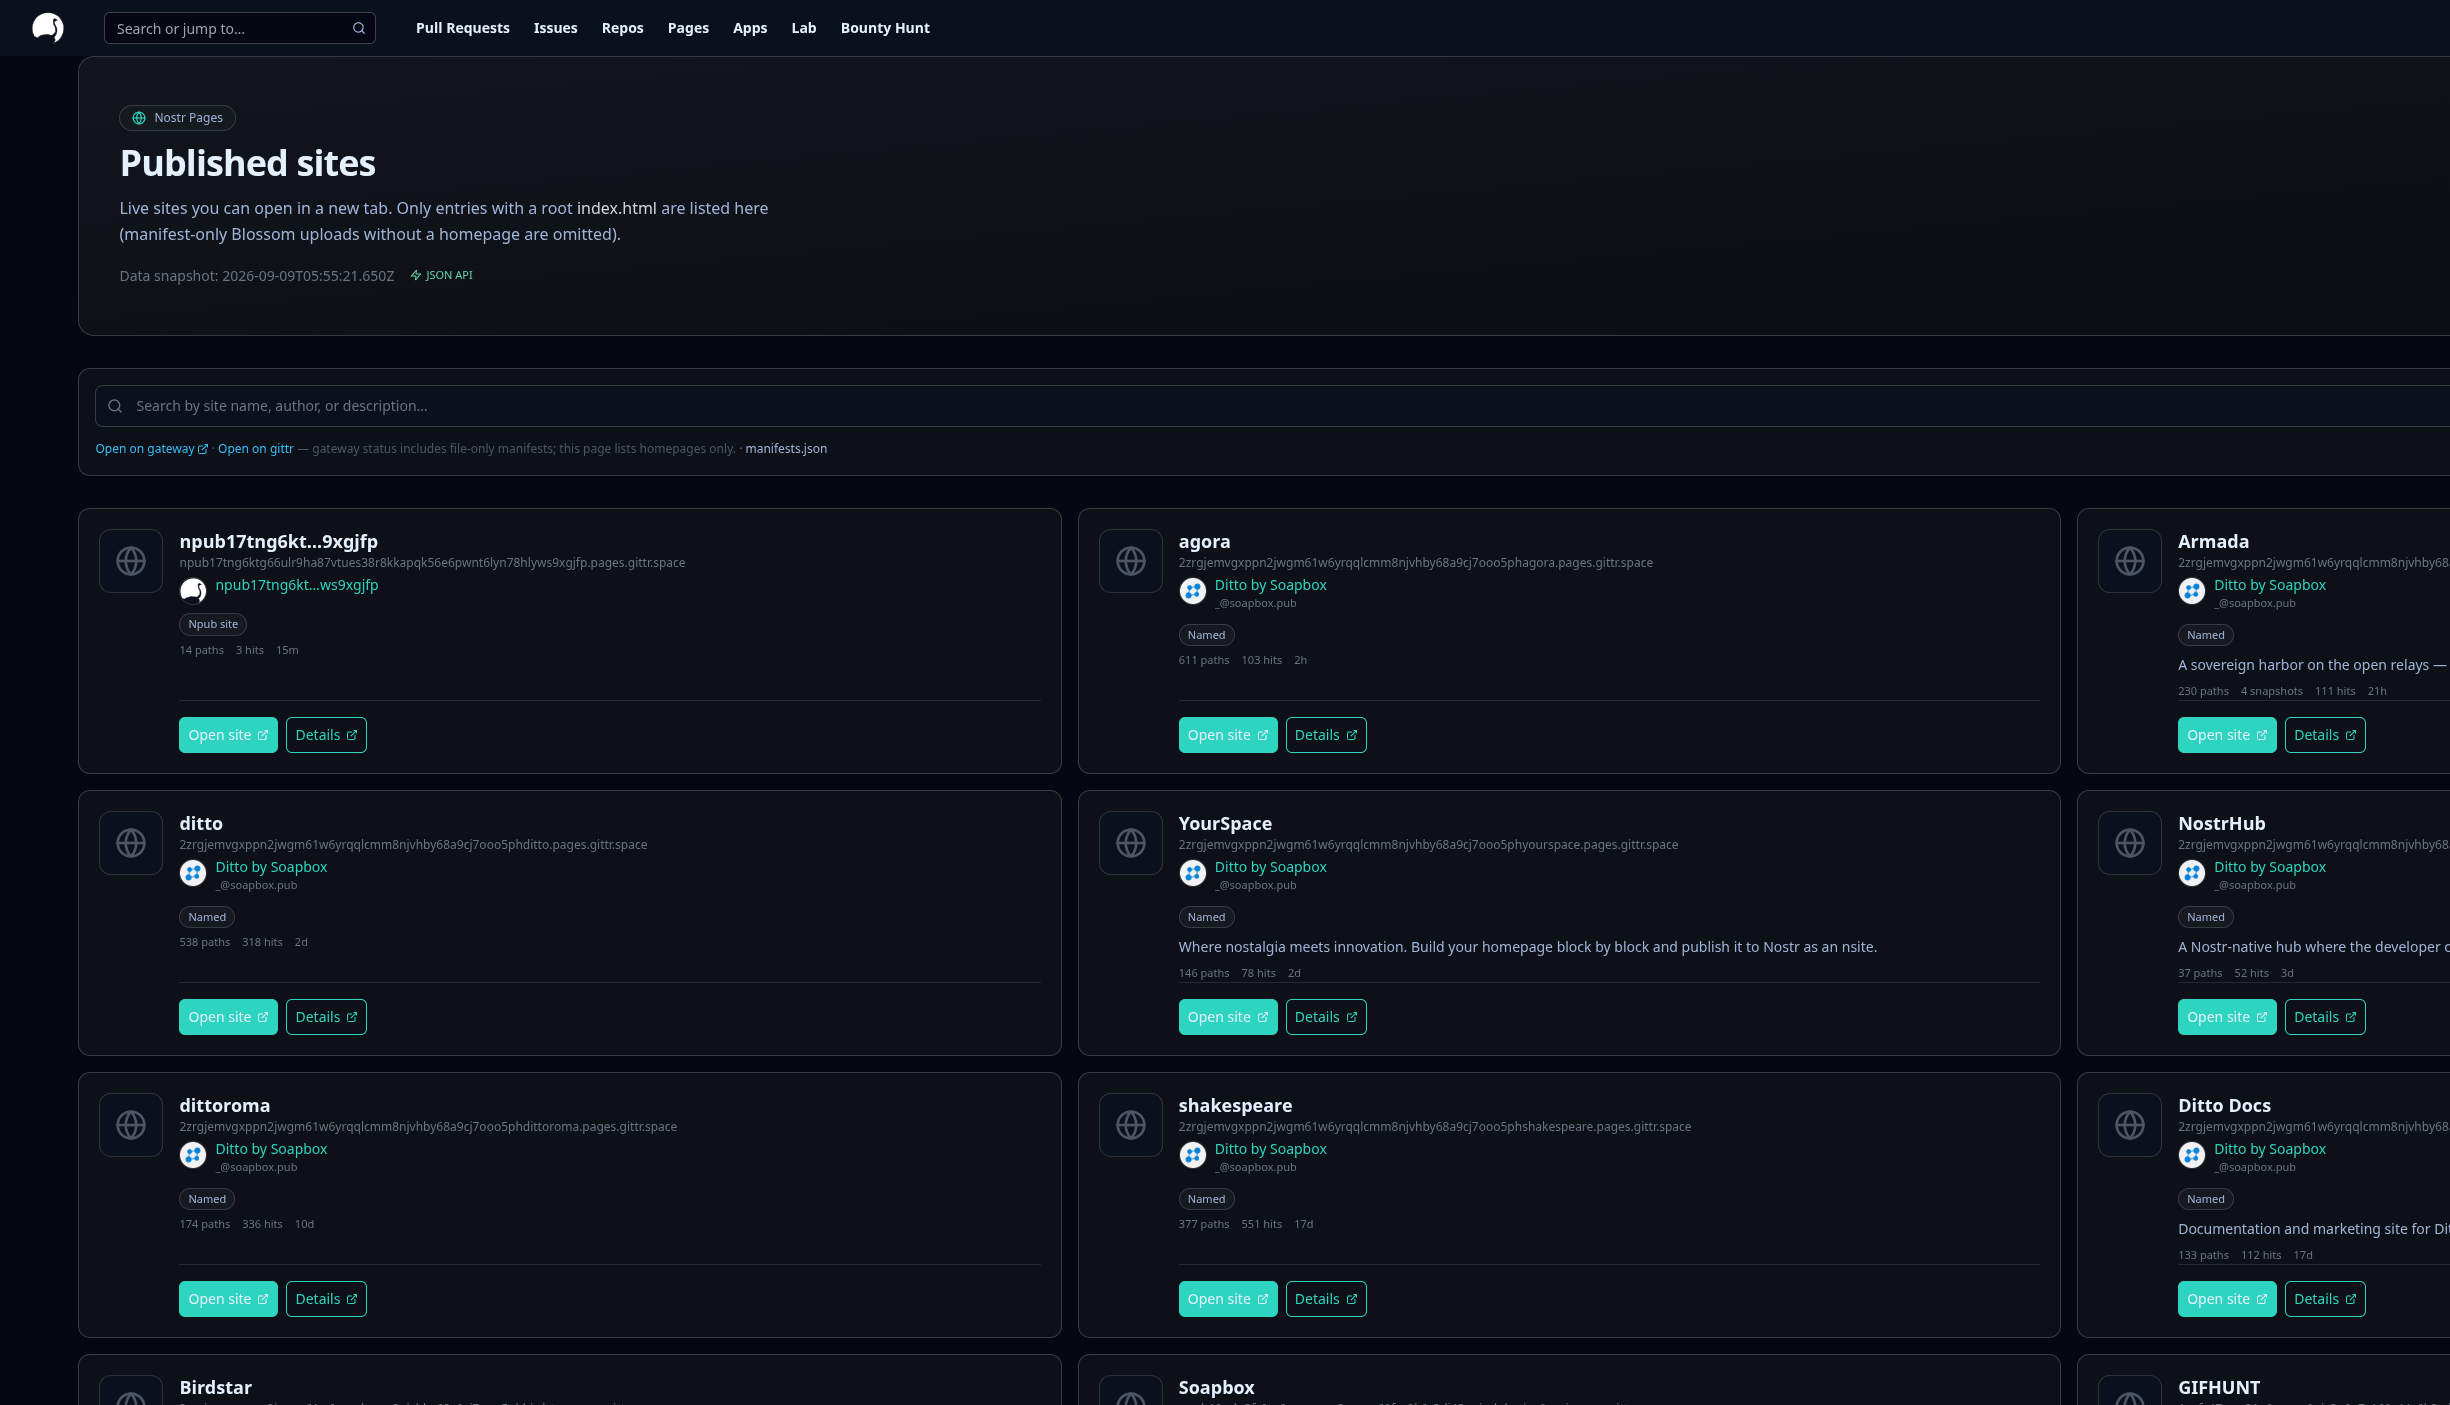The width and height of the screenshot is (2450, 1405).
Task: Click the Birdstar site title
Action: 215,1387
